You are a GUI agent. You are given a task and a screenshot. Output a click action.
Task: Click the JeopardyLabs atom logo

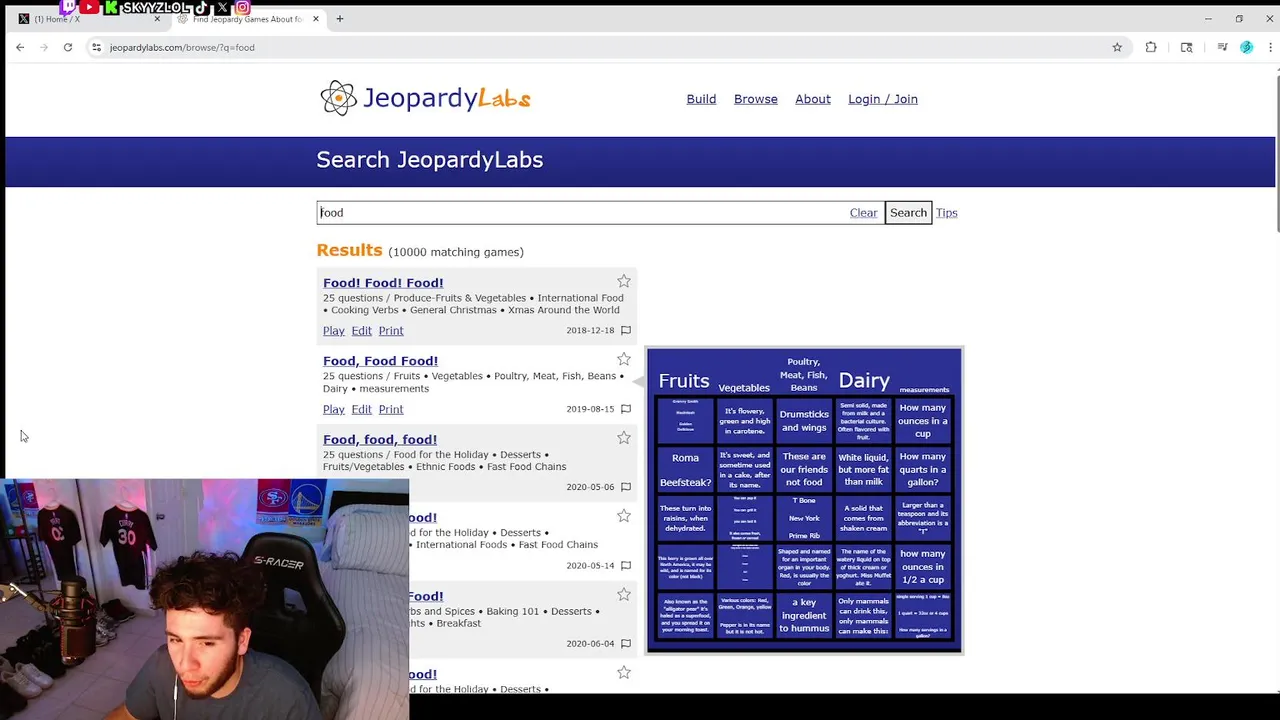(338, 98)
